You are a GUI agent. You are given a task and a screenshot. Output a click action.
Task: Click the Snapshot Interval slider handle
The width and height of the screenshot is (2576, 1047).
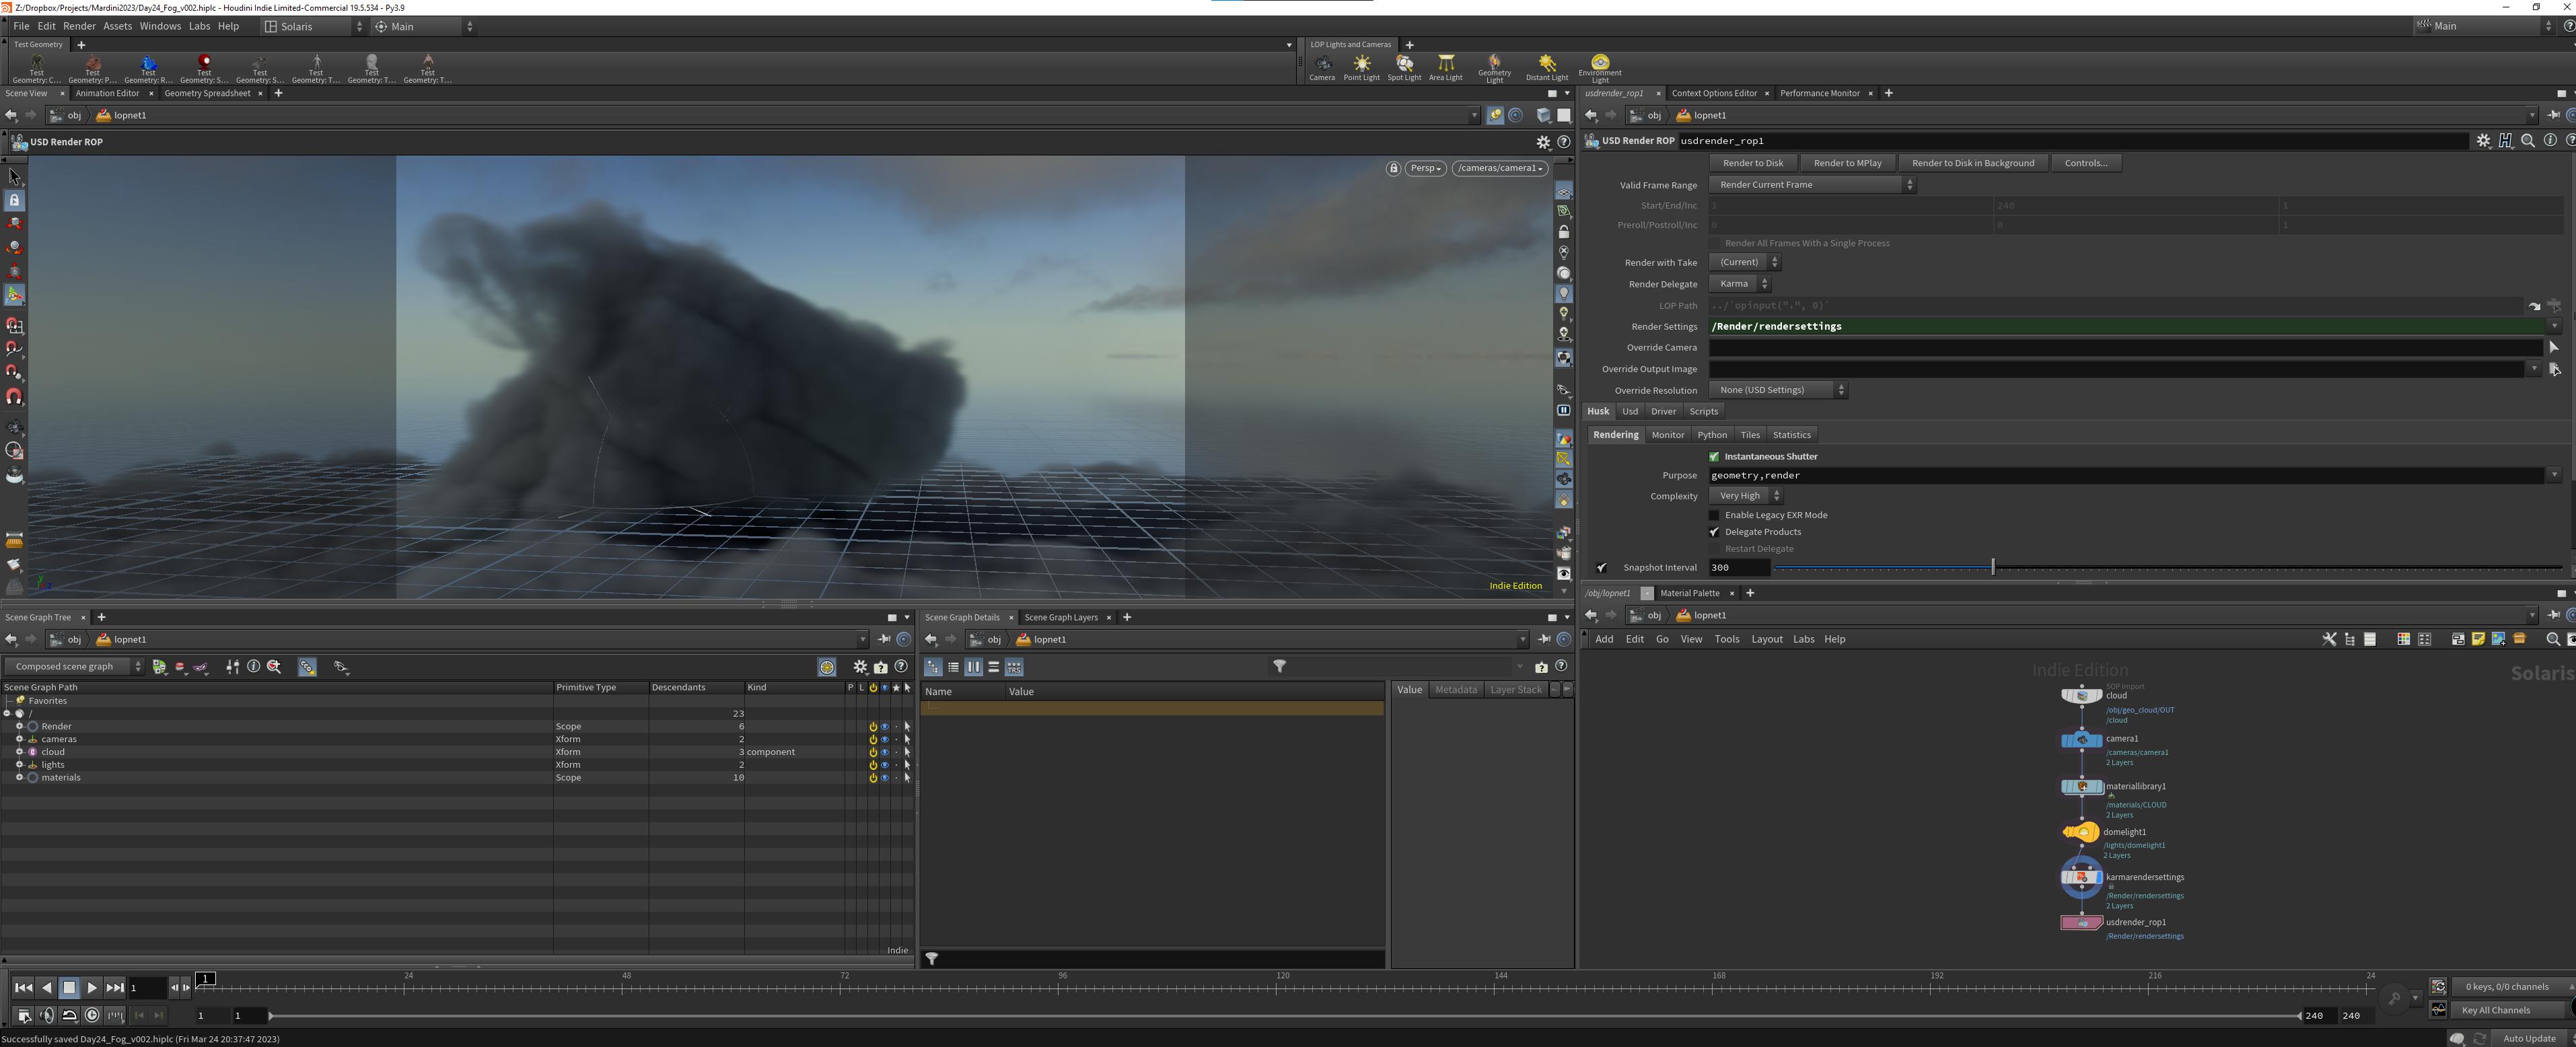[x=1992, y=568]
